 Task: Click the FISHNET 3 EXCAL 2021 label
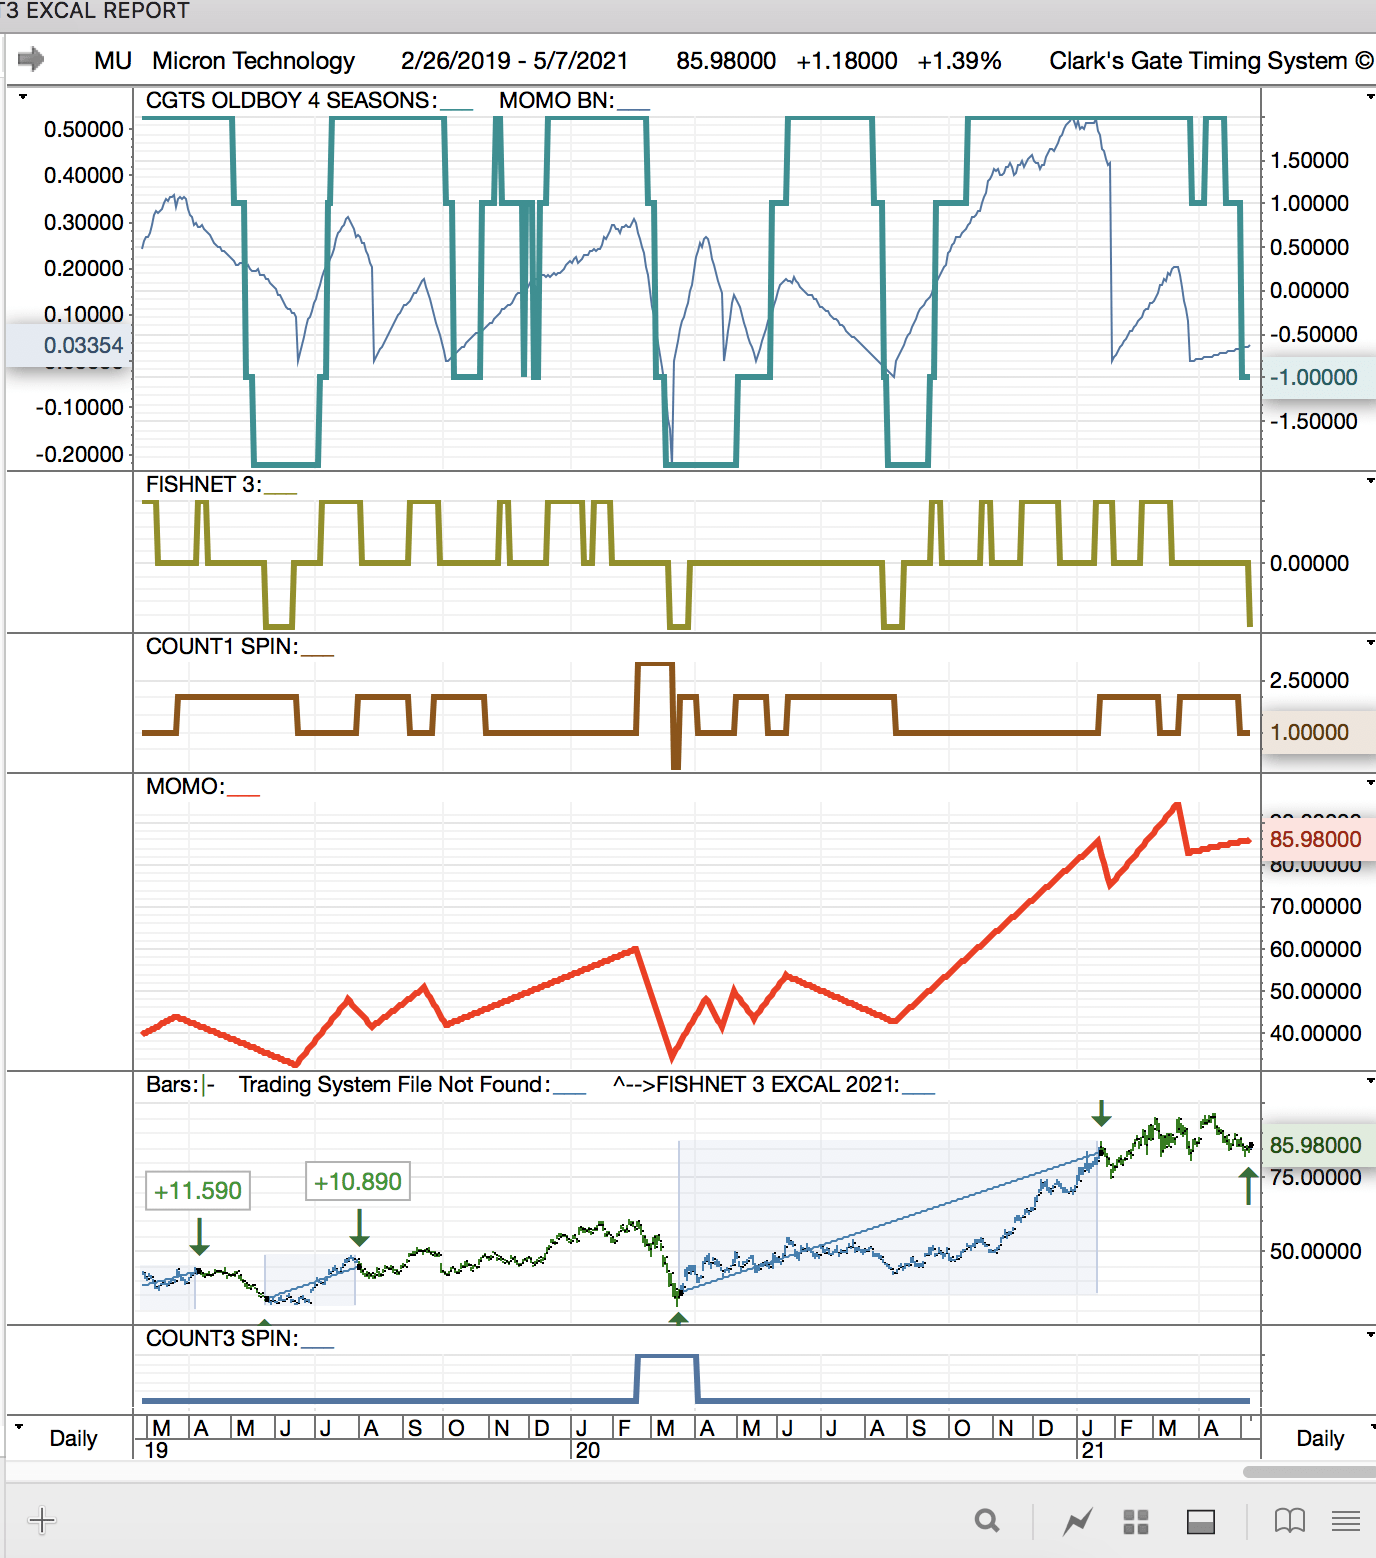coord(756,1084)
